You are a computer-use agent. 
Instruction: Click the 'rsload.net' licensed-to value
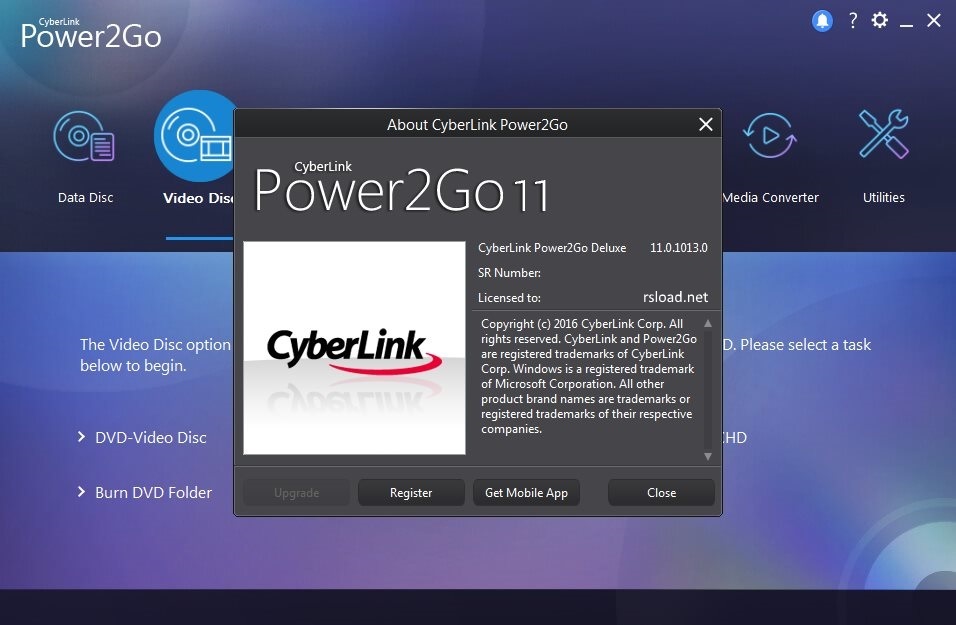(x=675, y=297)
